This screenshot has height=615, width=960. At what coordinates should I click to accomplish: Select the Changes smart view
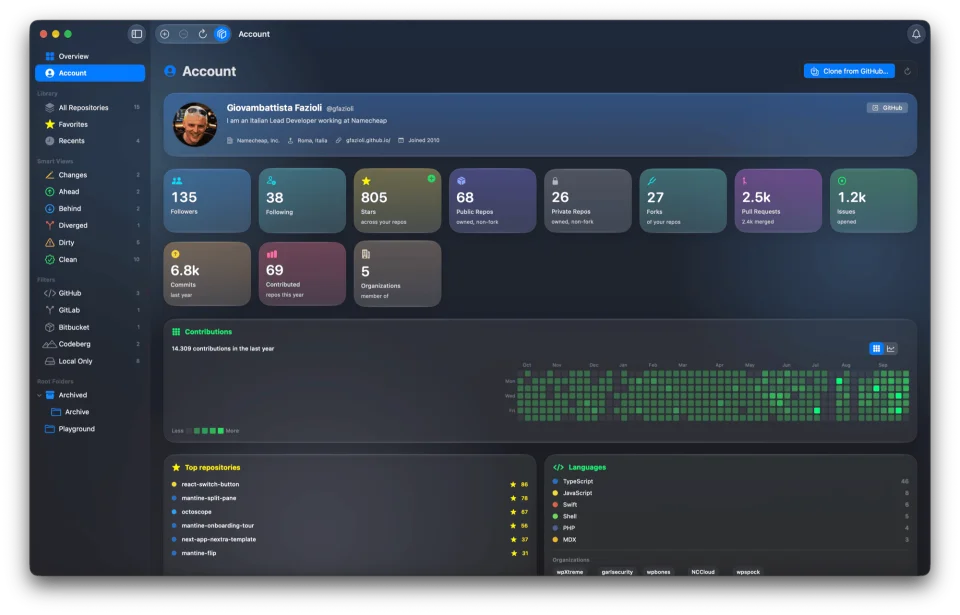click(x=90, y=175)
